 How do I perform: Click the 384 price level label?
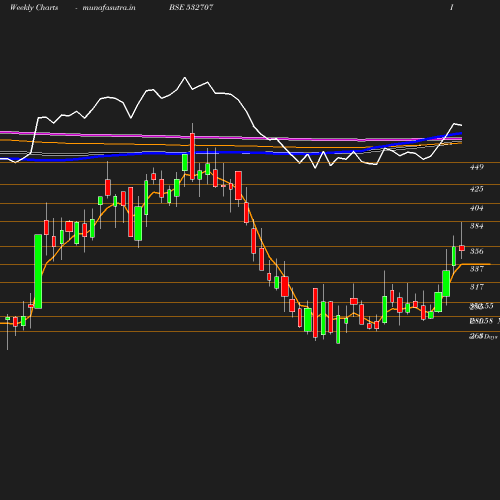coord(477,226)
